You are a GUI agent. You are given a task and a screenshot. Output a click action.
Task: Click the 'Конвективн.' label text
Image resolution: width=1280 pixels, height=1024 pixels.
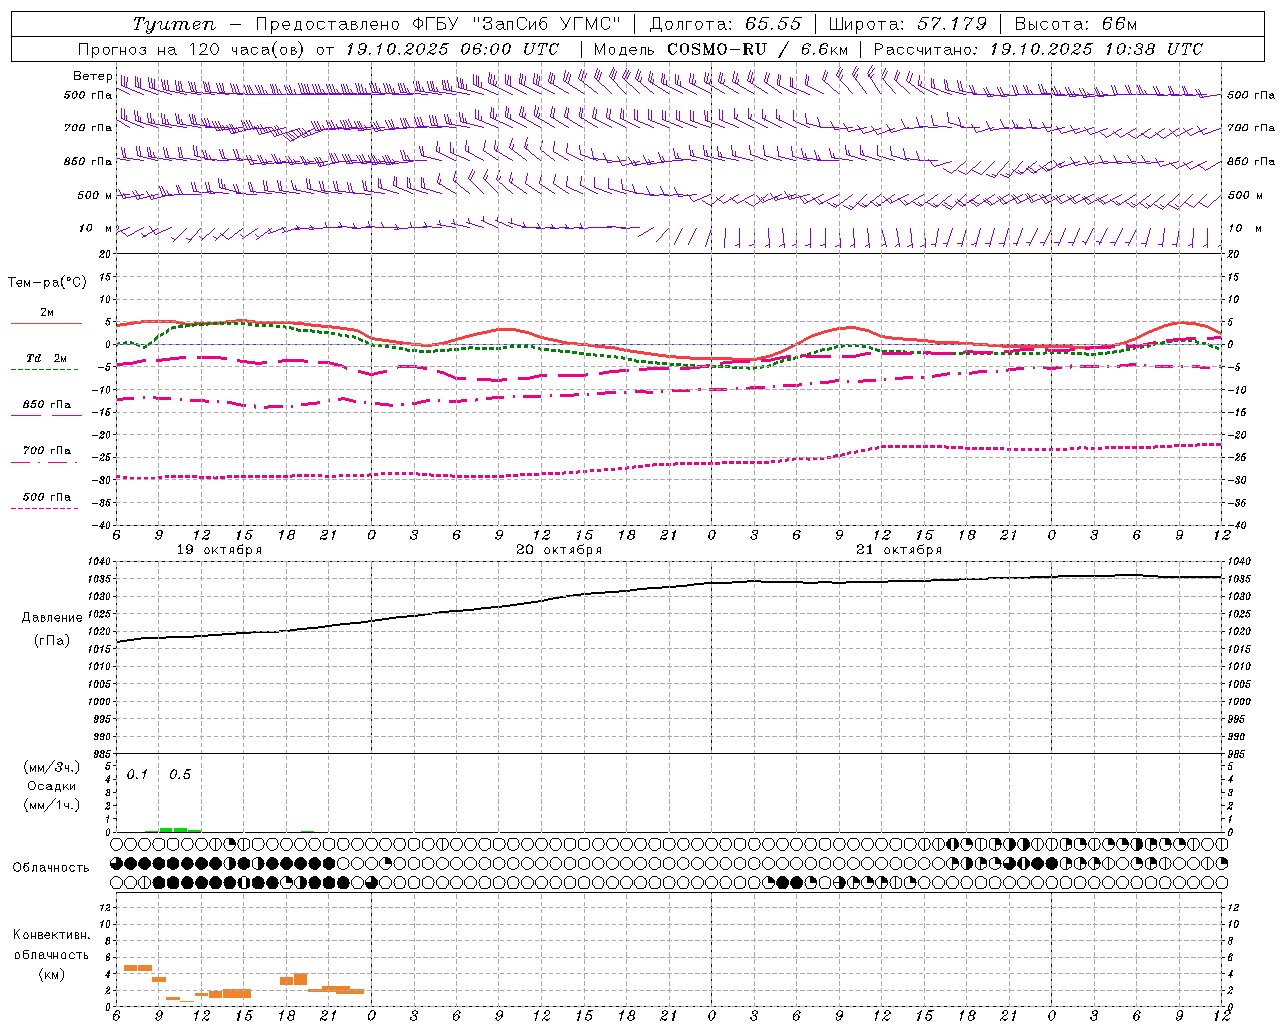[x=52, y=935]
